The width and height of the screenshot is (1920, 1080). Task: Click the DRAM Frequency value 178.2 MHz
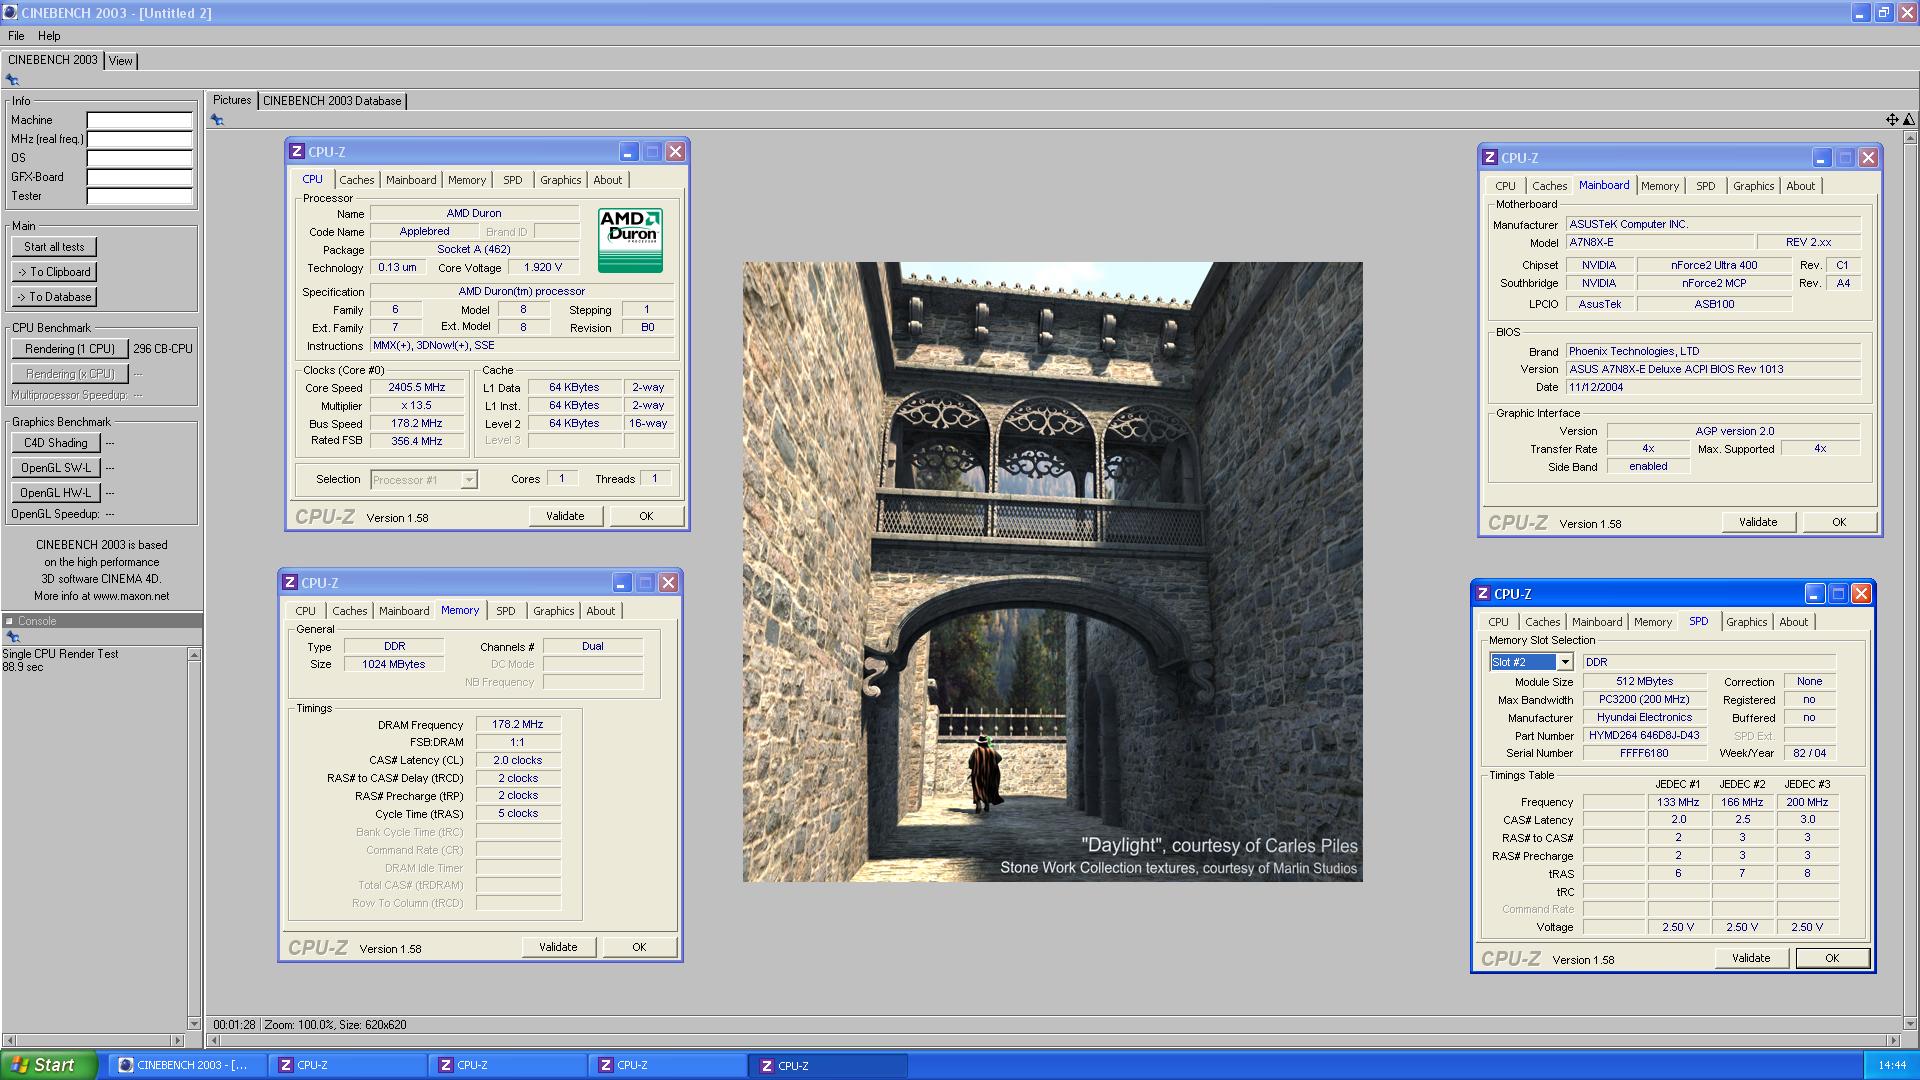[518, 725]
